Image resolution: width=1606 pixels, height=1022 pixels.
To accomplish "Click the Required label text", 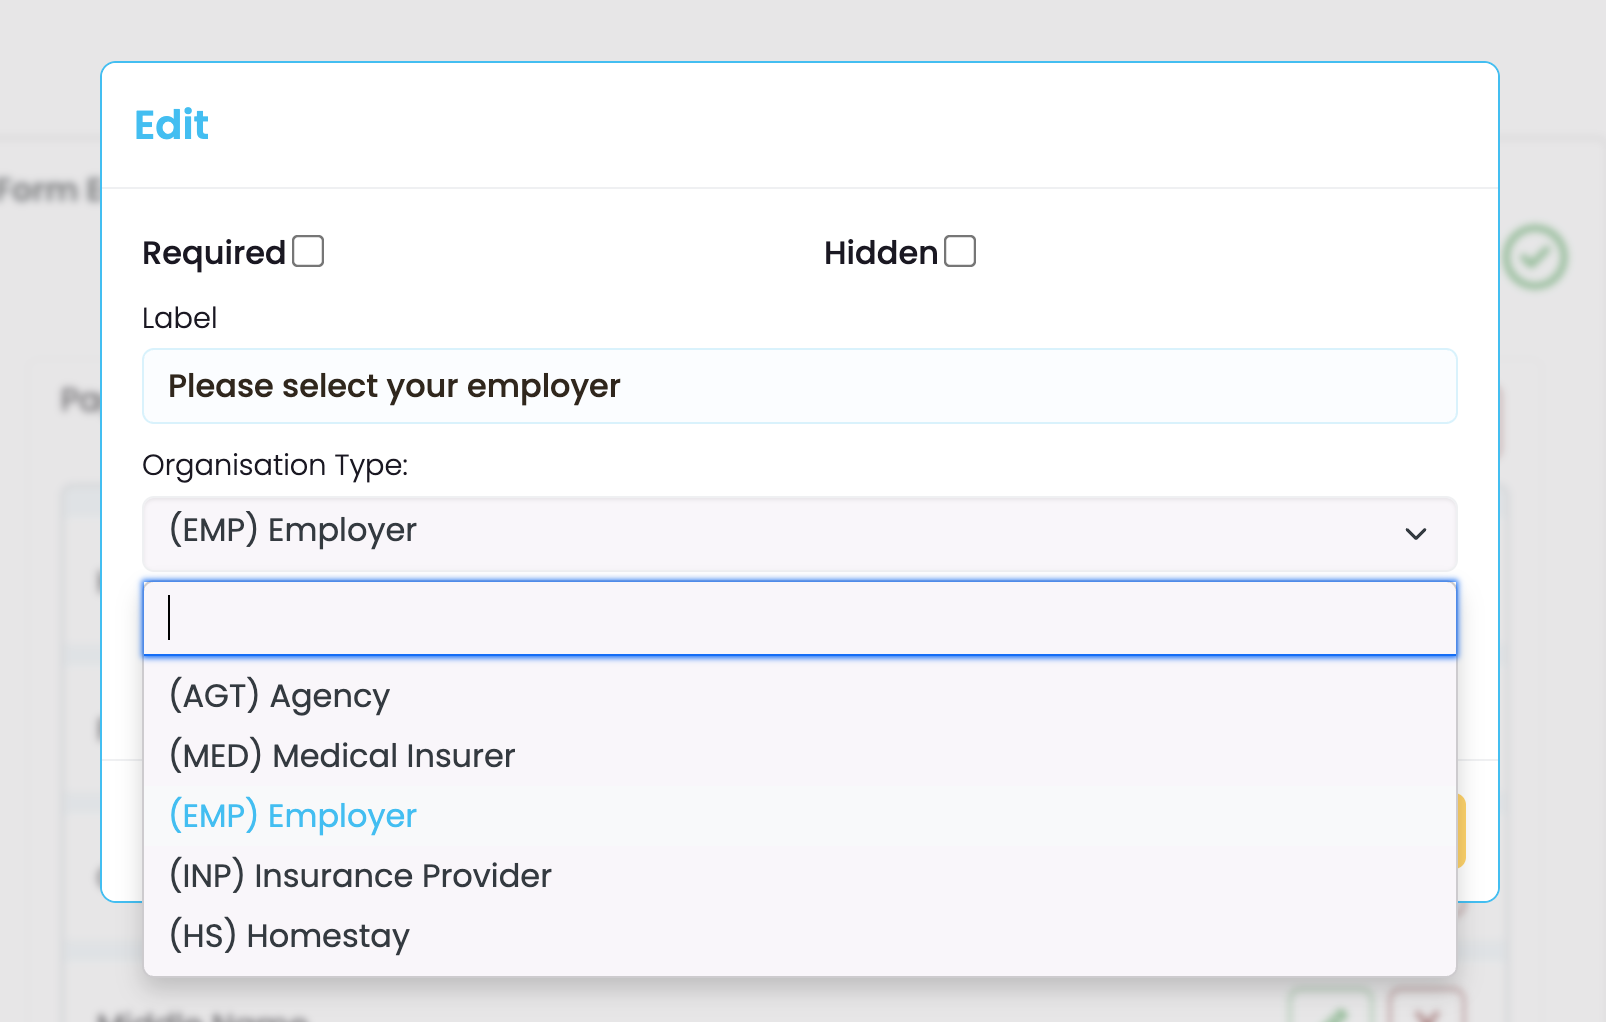I will pyautogui.click(x=214, y=253).
